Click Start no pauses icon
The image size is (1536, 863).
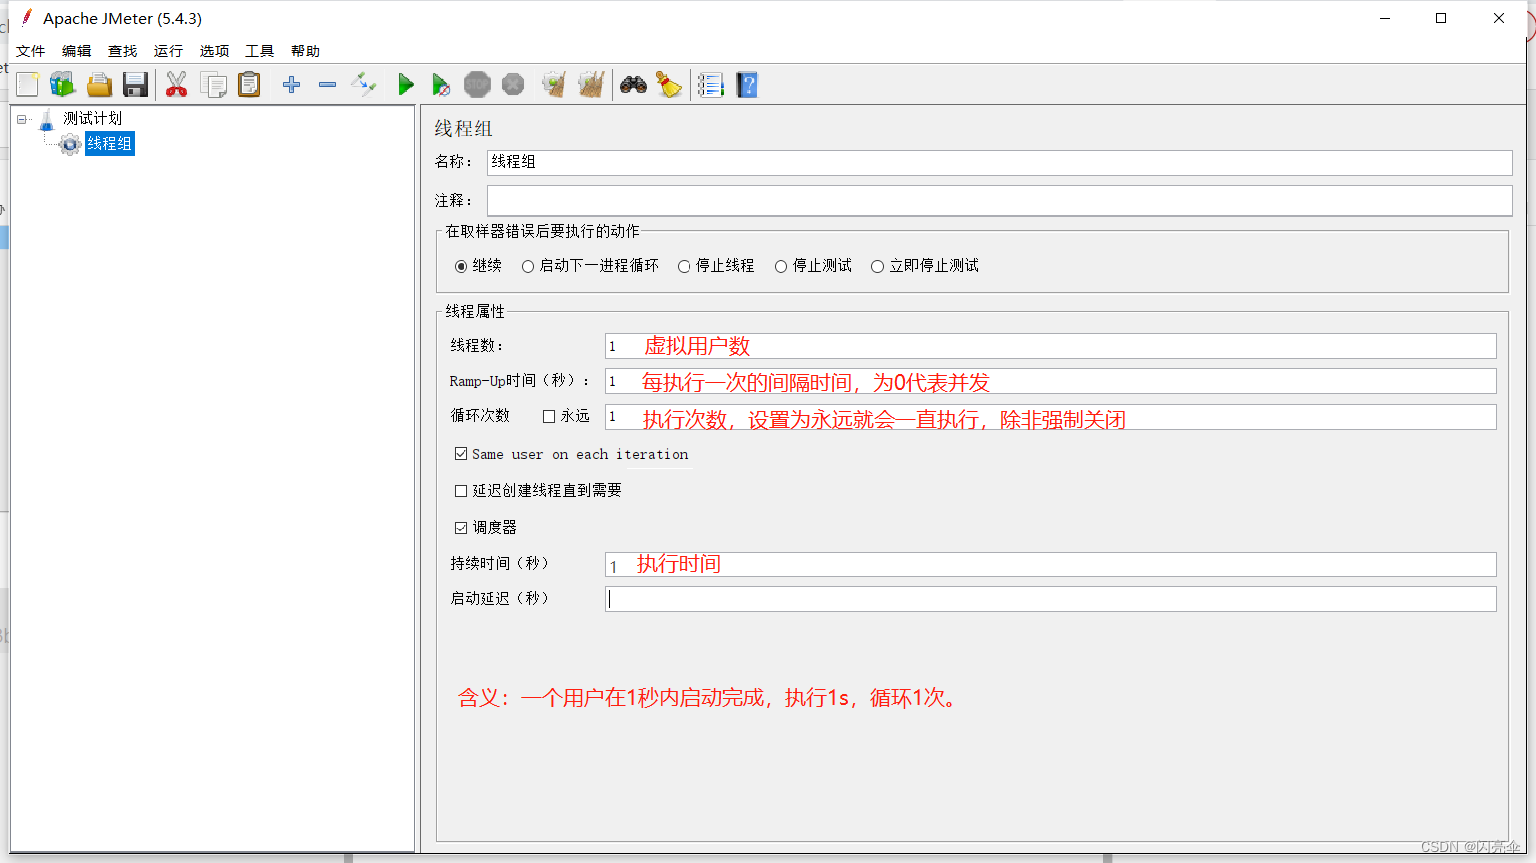pos(441,85)
